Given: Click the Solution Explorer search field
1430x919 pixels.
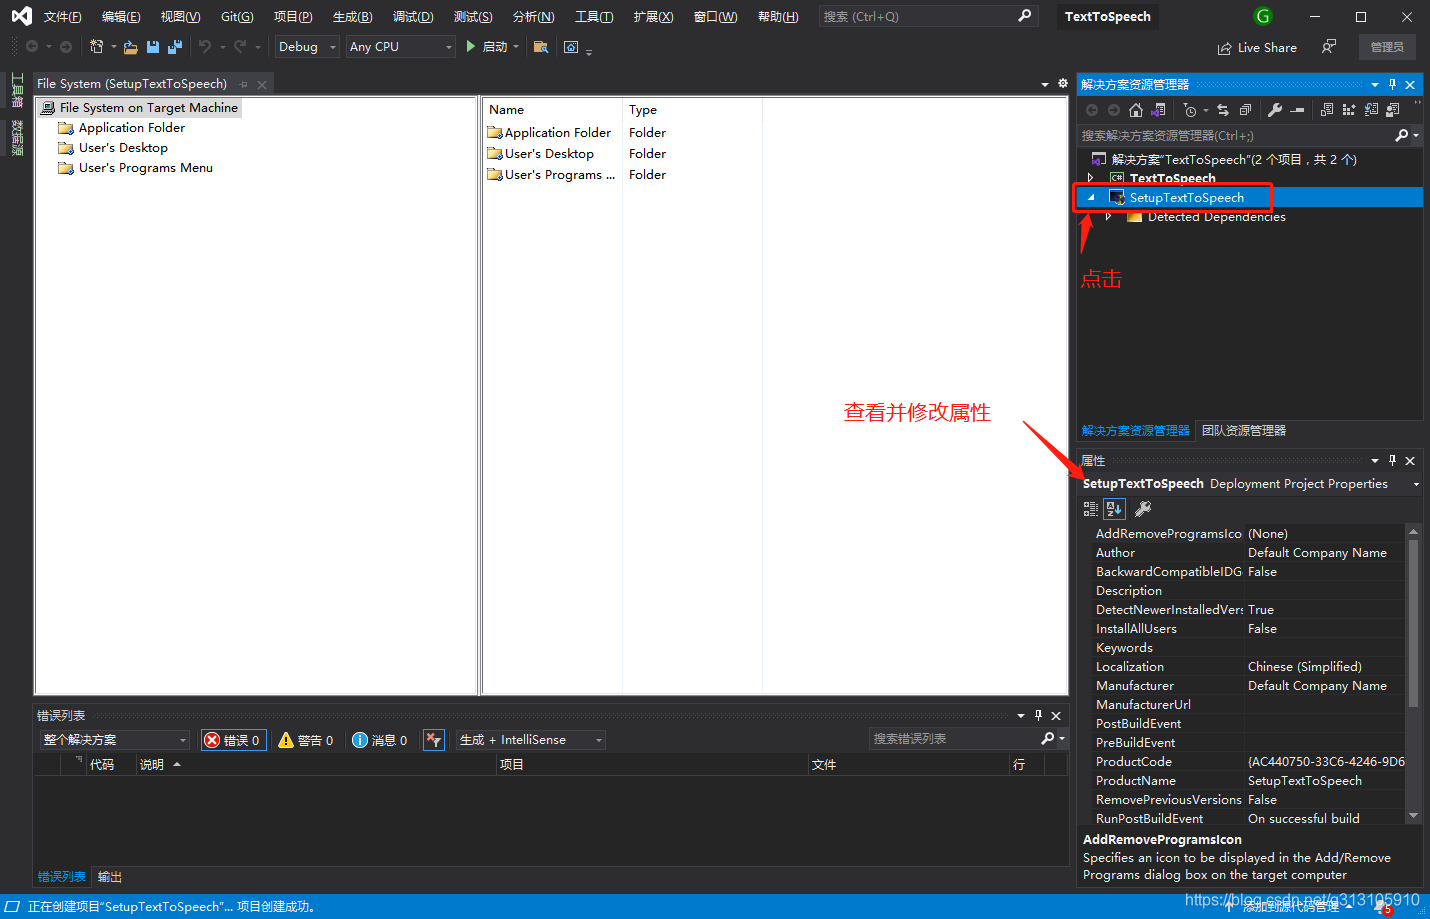Looking at the screenshot, I should (1237, 135).
